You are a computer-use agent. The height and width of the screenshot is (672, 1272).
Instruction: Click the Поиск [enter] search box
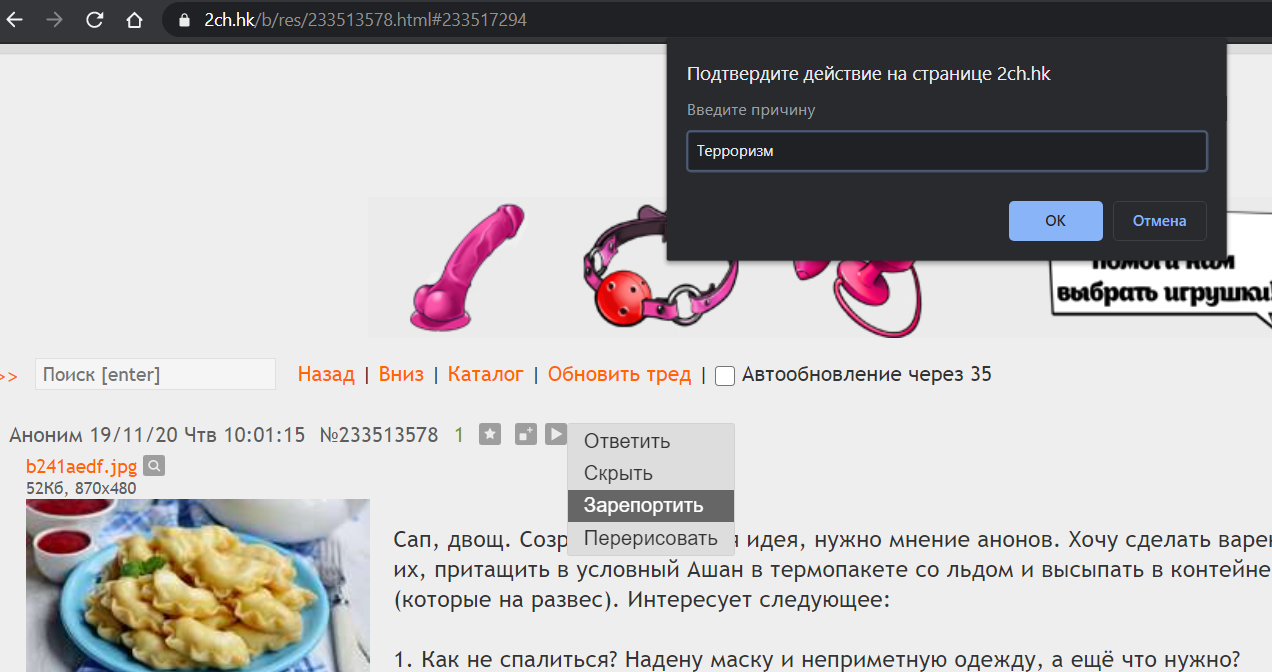pyautogui.click(x=155, y=374)
